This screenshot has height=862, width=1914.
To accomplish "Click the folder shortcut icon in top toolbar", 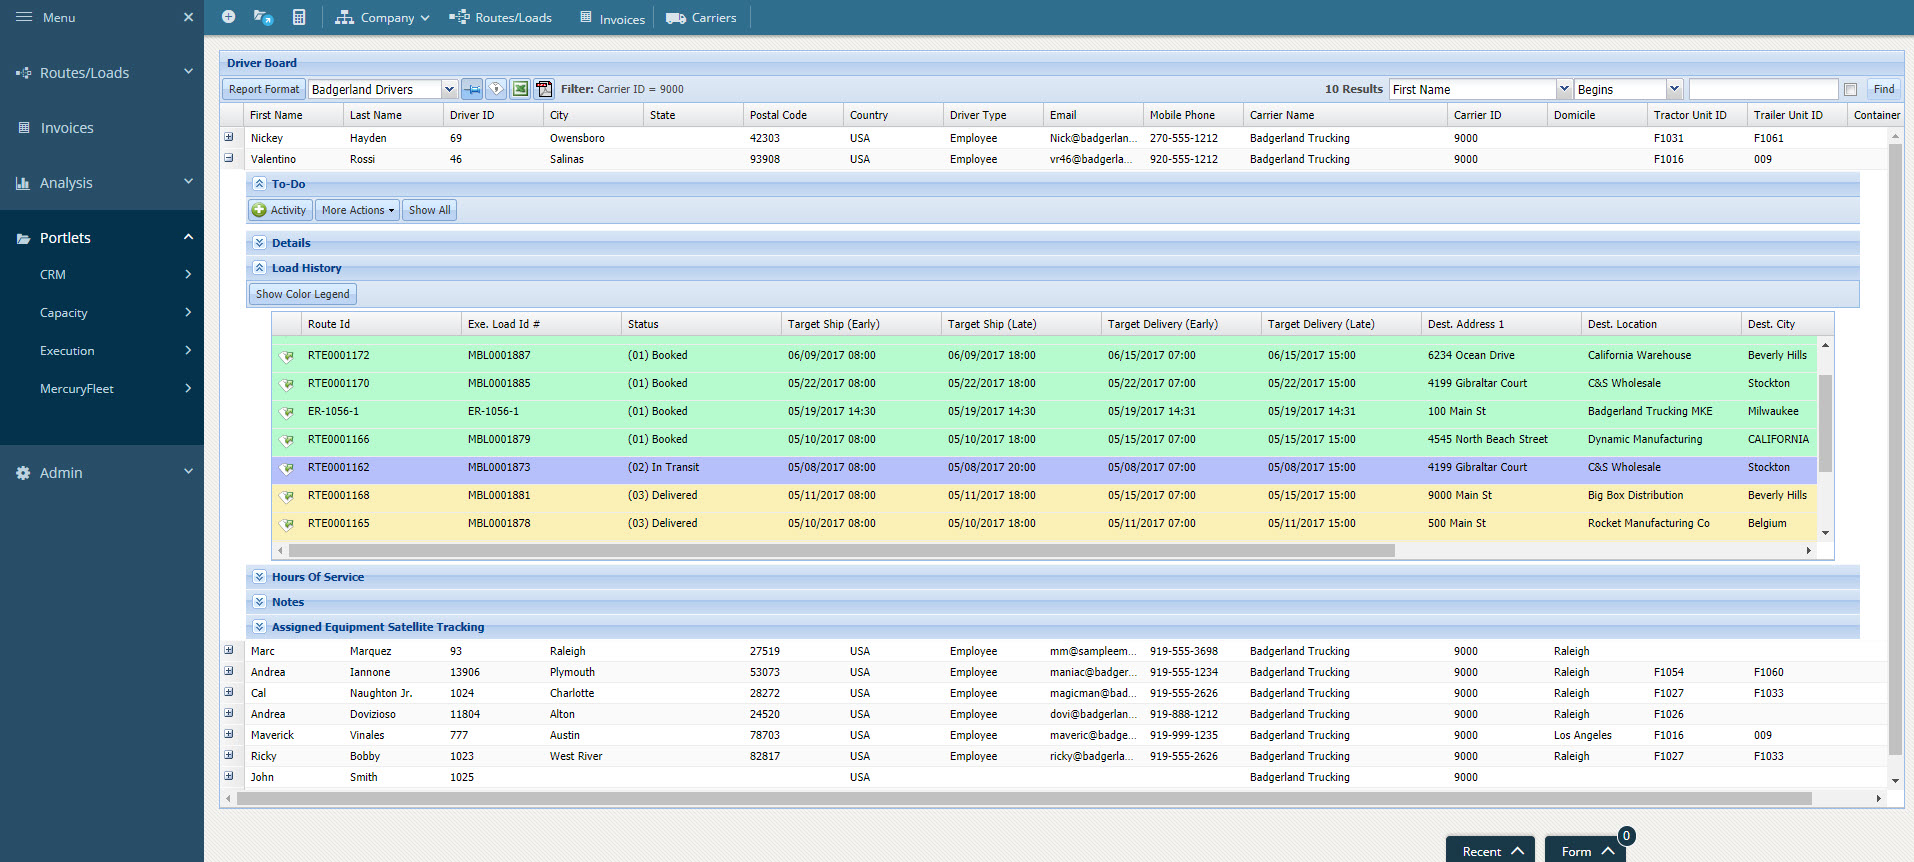I will [x=263, y=17].
